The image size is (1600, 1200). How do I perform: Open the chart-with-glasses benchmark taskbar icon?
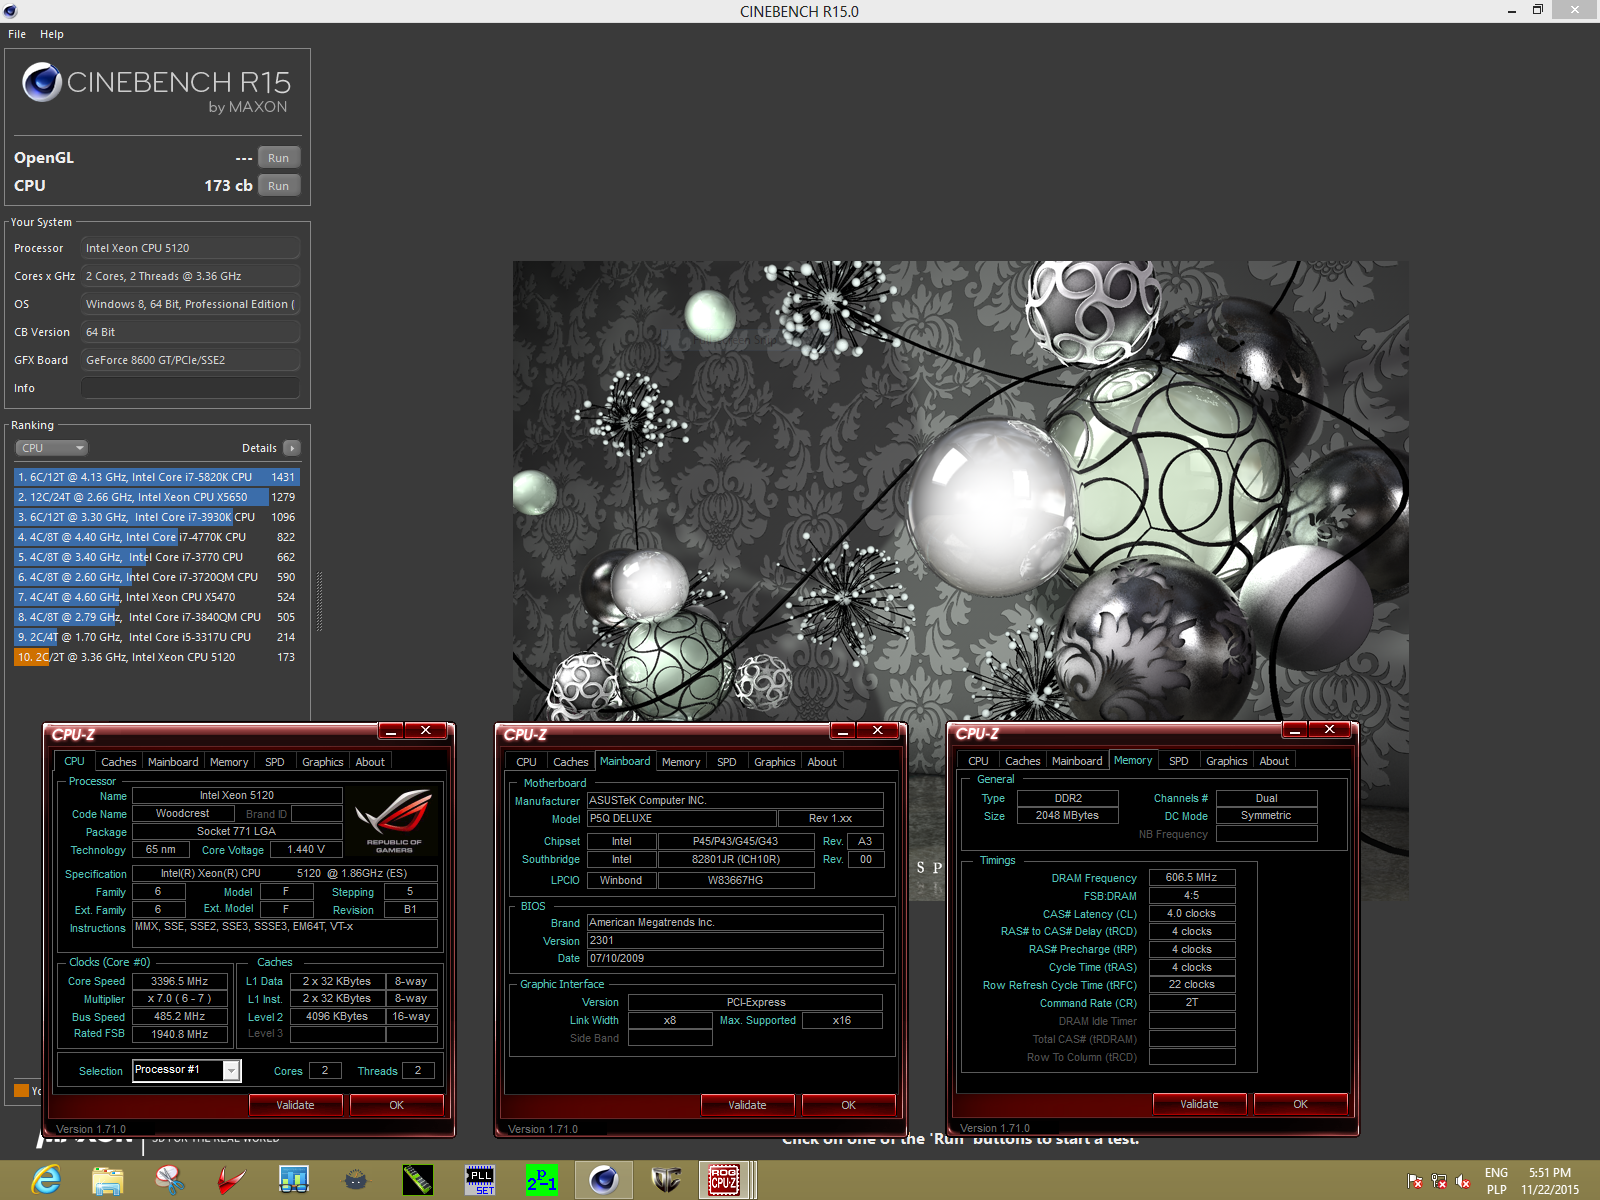(x=294, y=1180)
